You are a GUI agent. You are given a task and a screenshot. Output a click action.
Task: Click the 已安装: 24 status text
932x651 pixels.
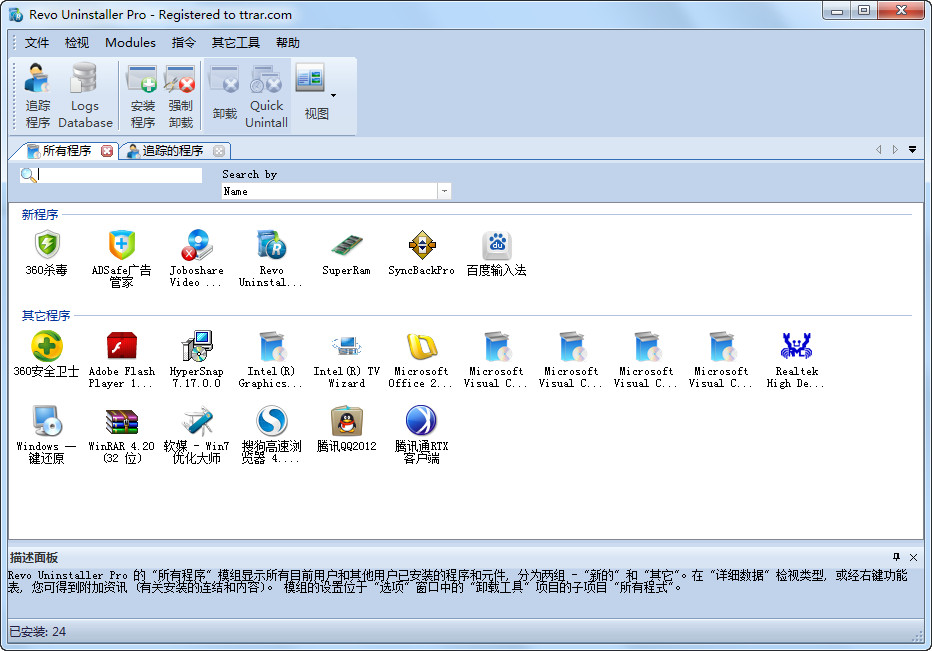(x=37, y=631)
